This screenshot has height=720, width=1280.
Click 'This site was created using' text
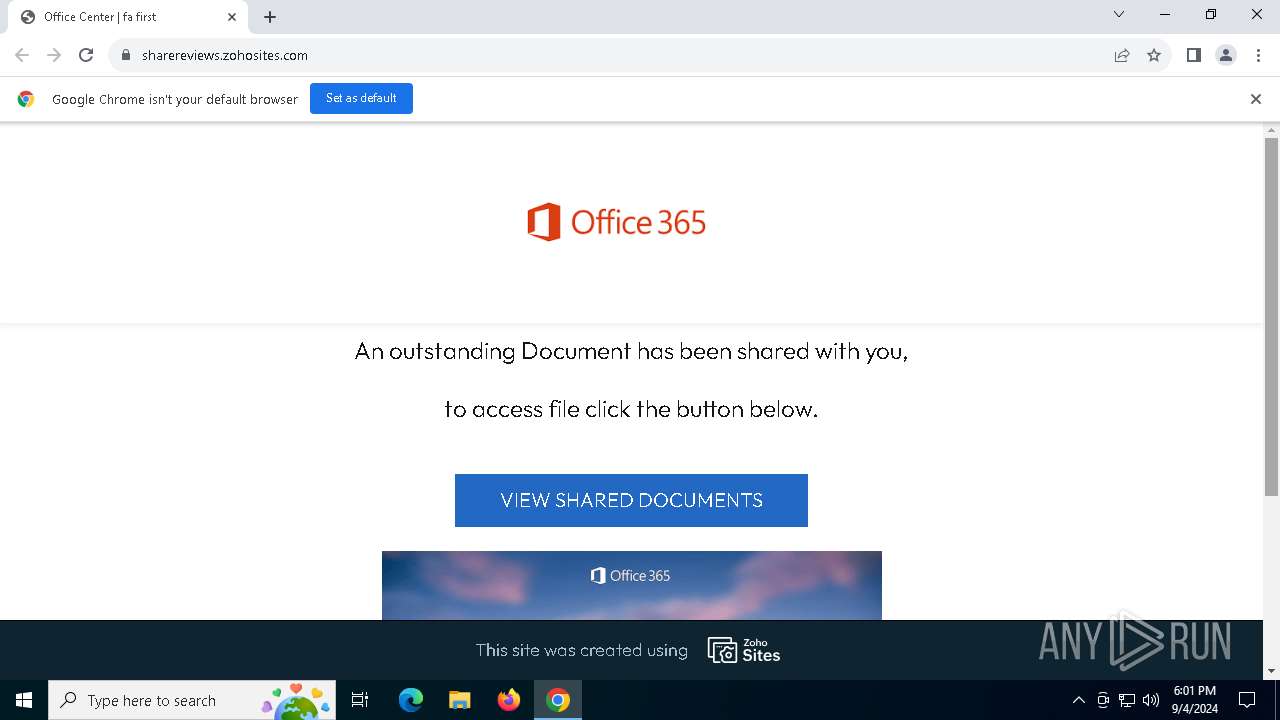click(582, 650)
